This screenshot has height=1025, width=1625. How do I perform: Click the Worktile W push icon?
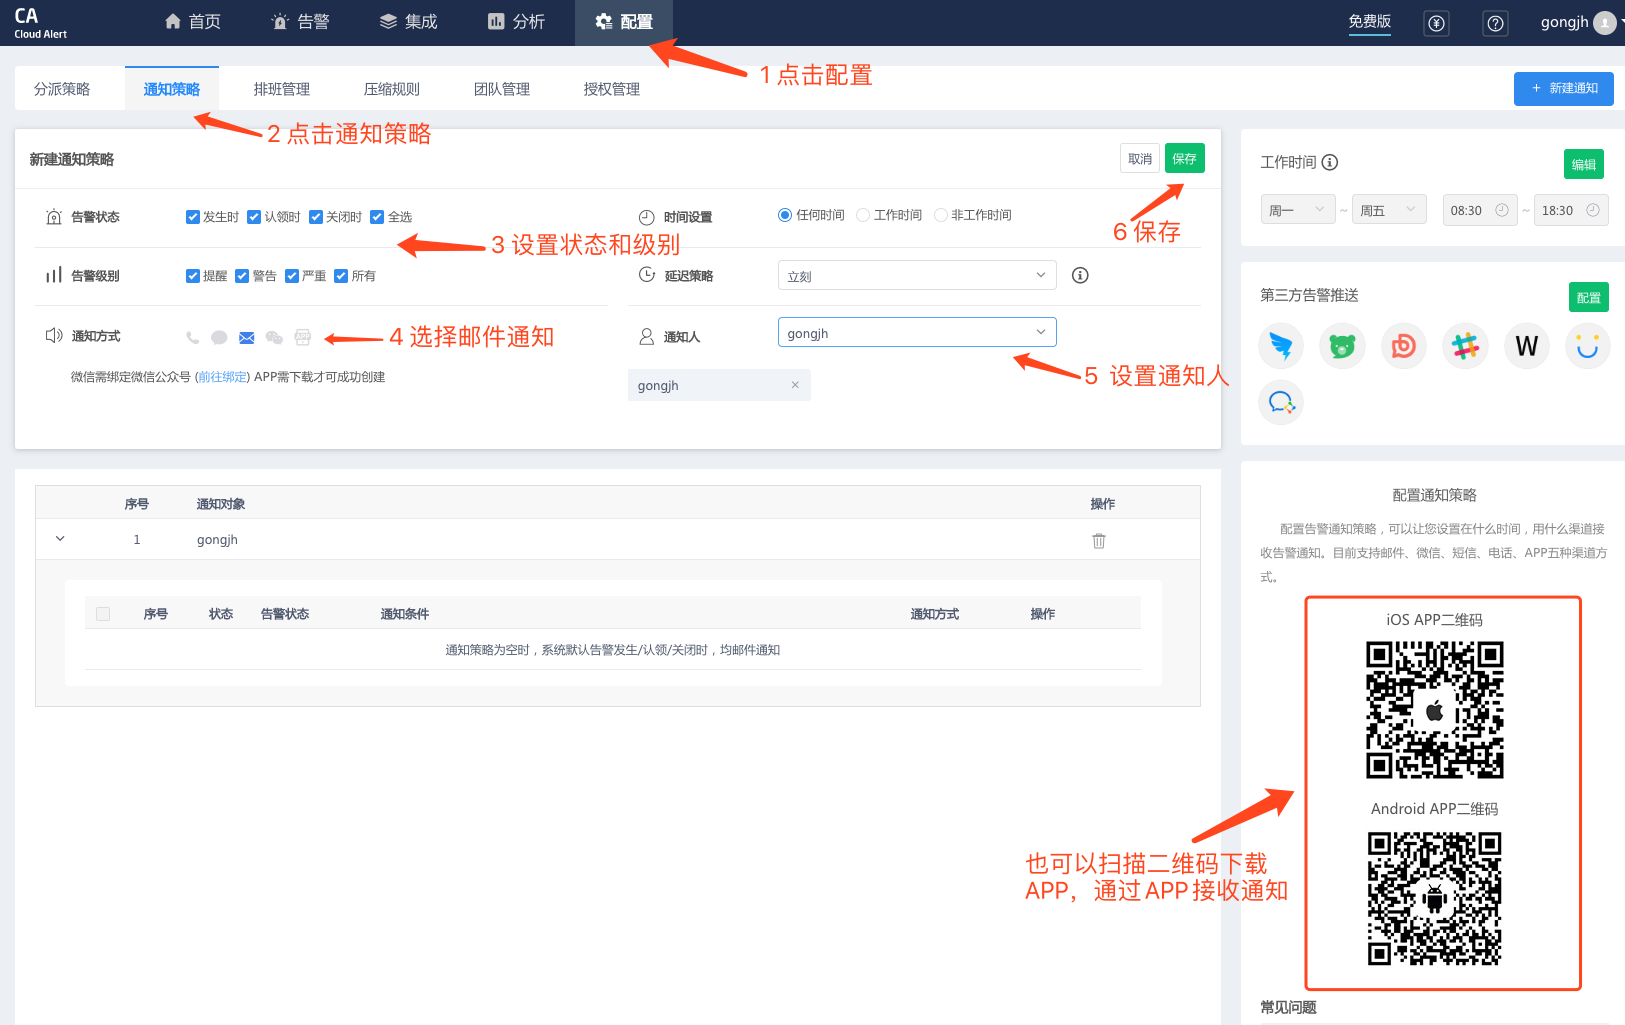pos(1526,345)
